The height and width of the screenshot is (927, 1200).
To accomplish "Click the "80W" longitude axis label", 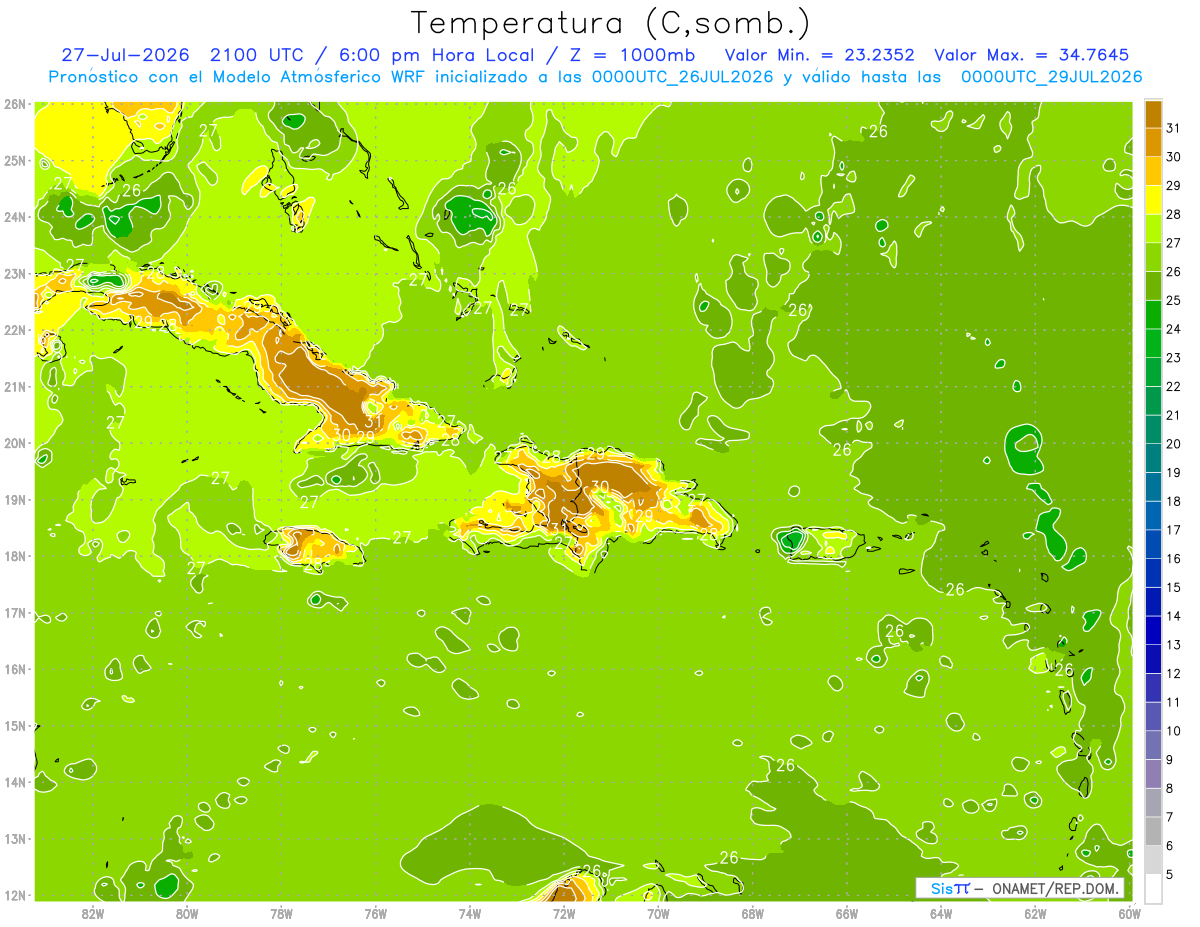I will pyautogui.click(x=187, y=913).
